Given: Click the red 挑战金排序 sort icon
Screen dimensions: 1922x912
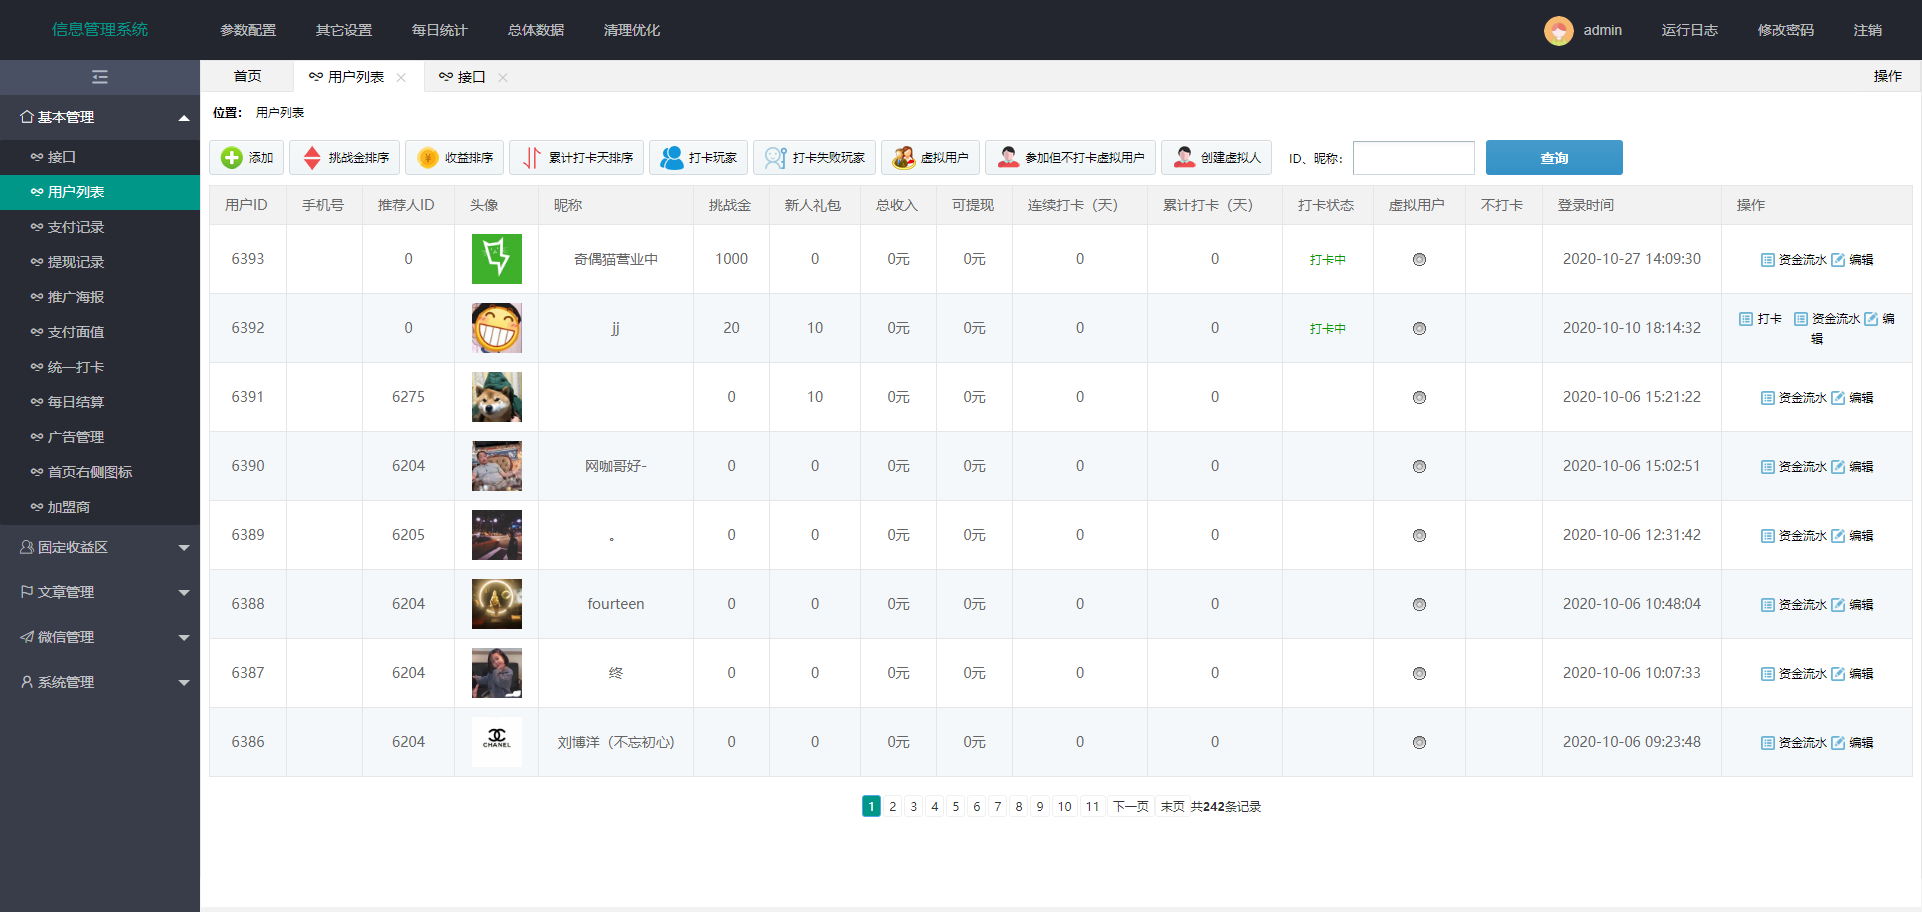Looking at the screenshot, I should point(312,158).
